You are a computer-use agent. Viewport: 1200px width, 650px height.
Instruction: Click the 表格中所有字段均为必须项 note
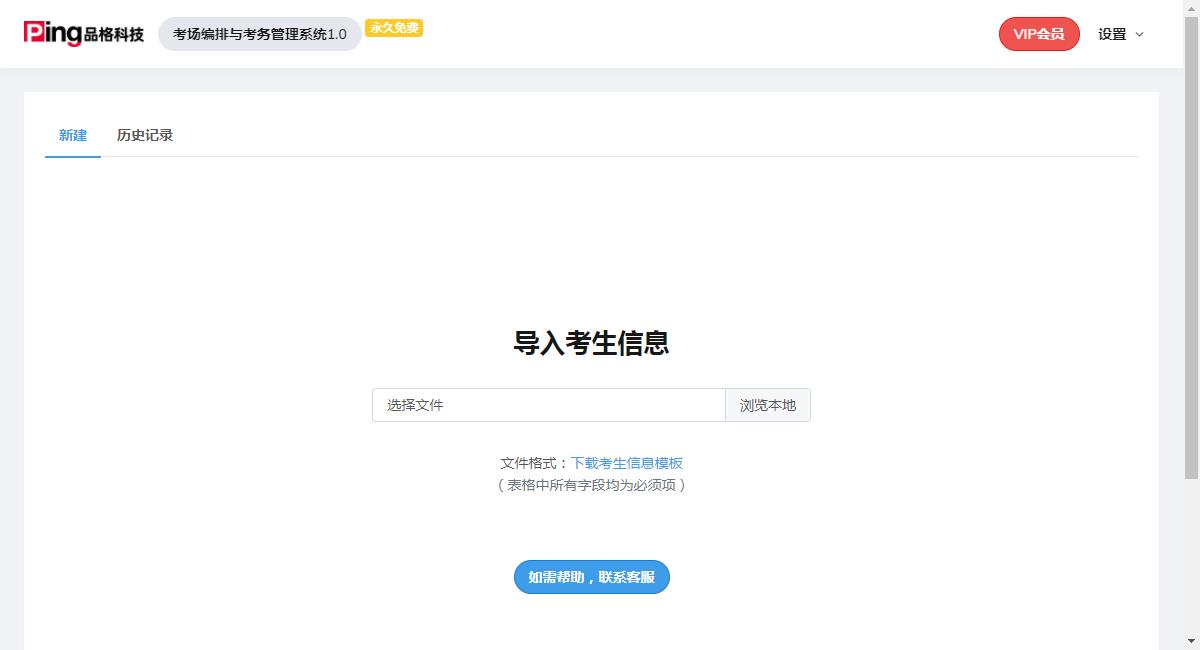pos(591,485)
